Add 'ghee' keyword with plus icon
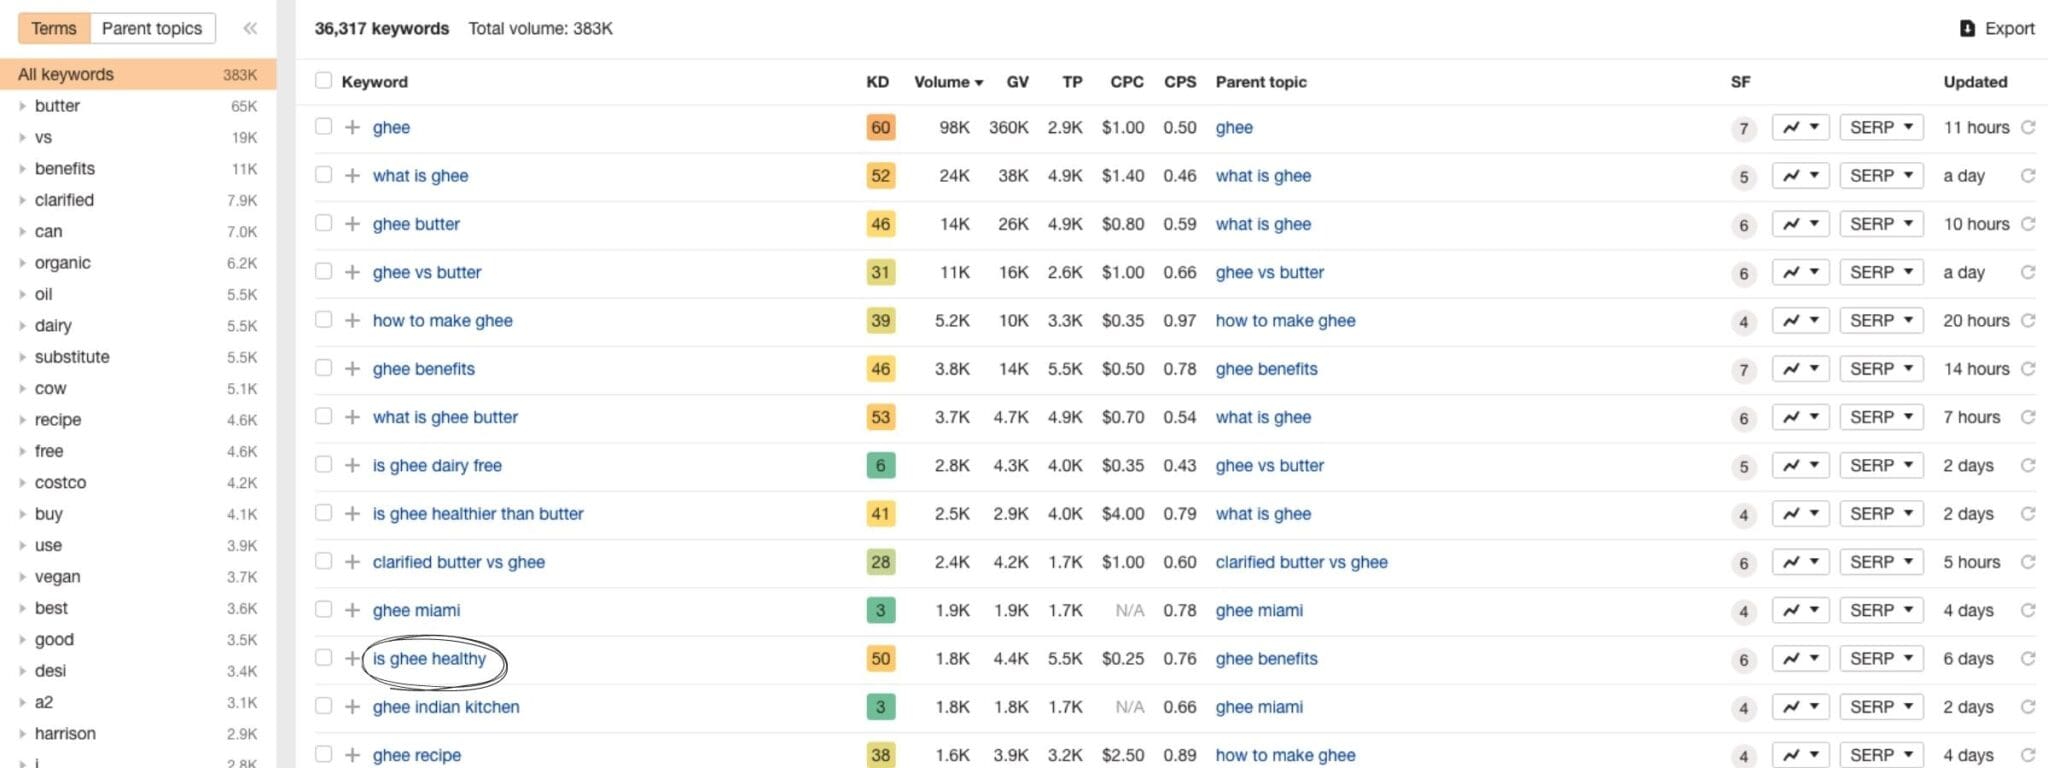This screenshot has width=2048, height=768. pos(352,127)
